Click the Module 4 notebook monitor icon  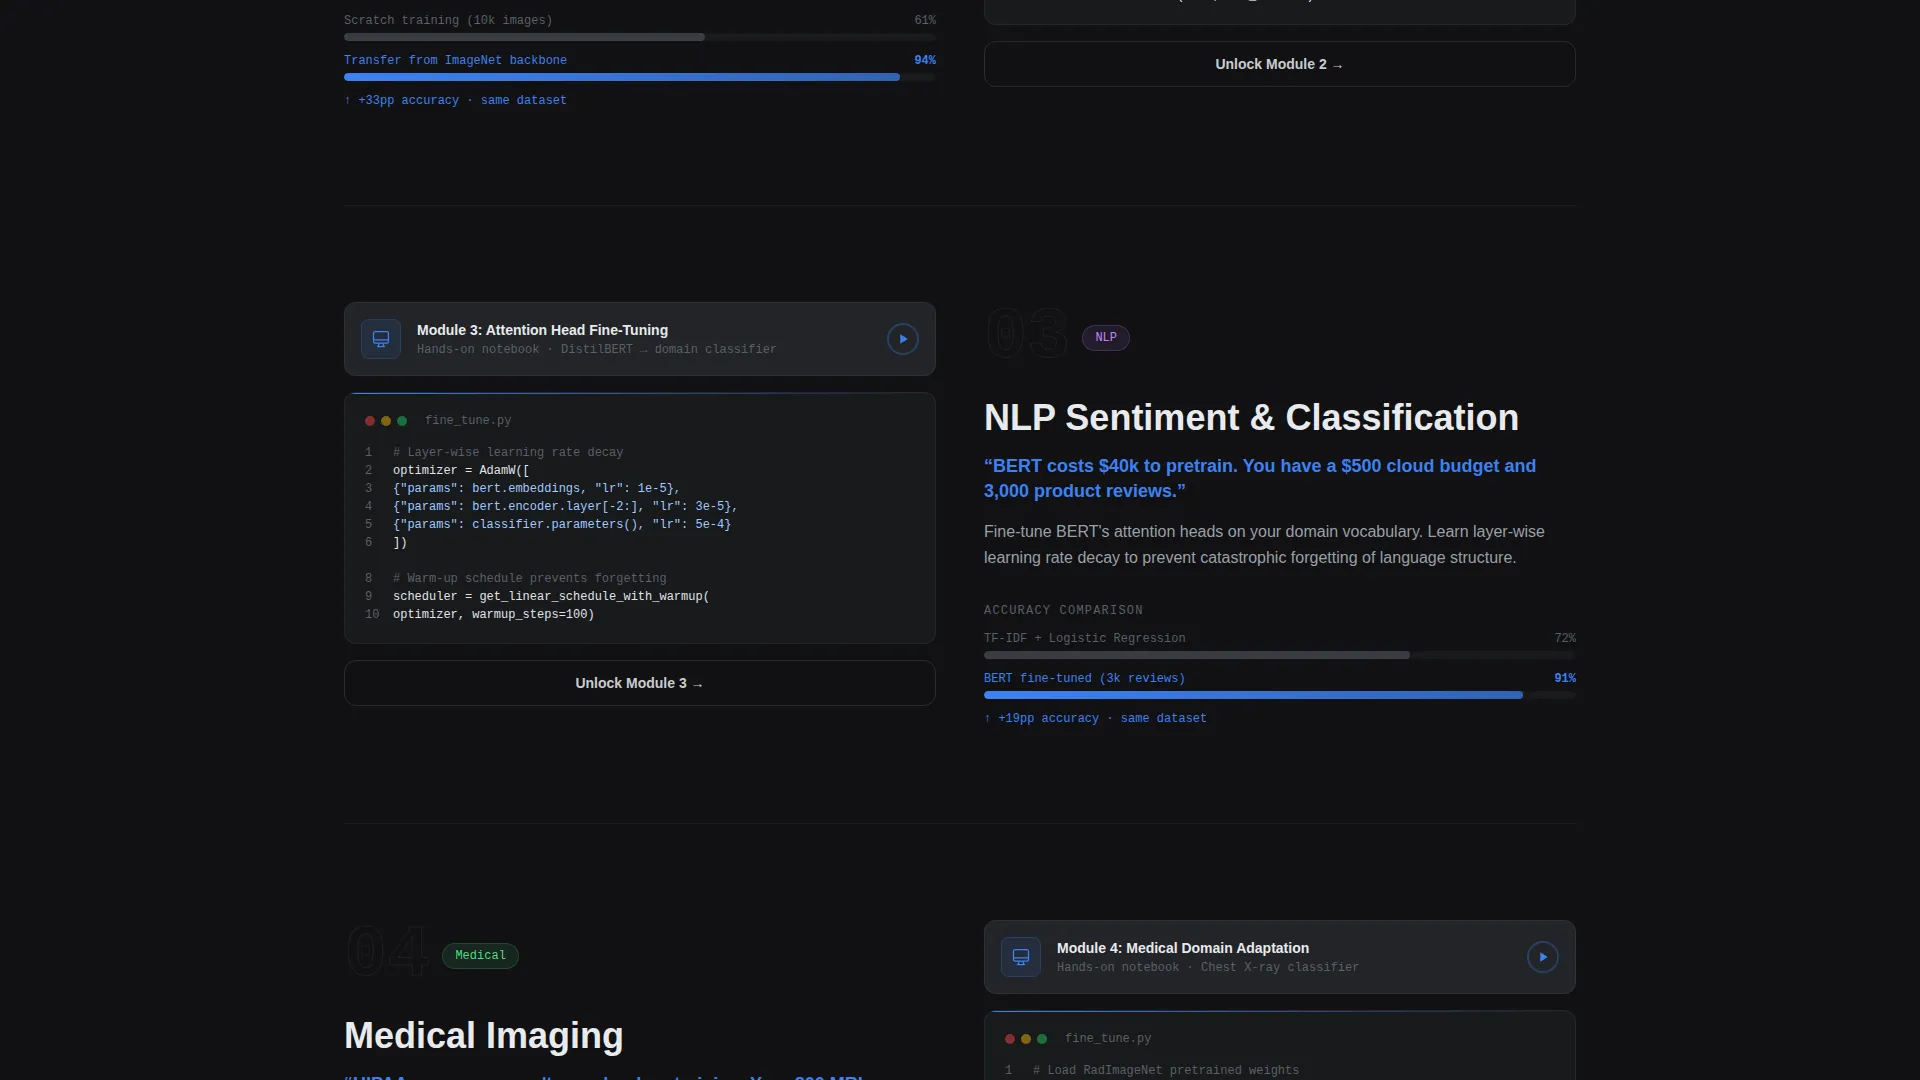(x=1021, y=957)
